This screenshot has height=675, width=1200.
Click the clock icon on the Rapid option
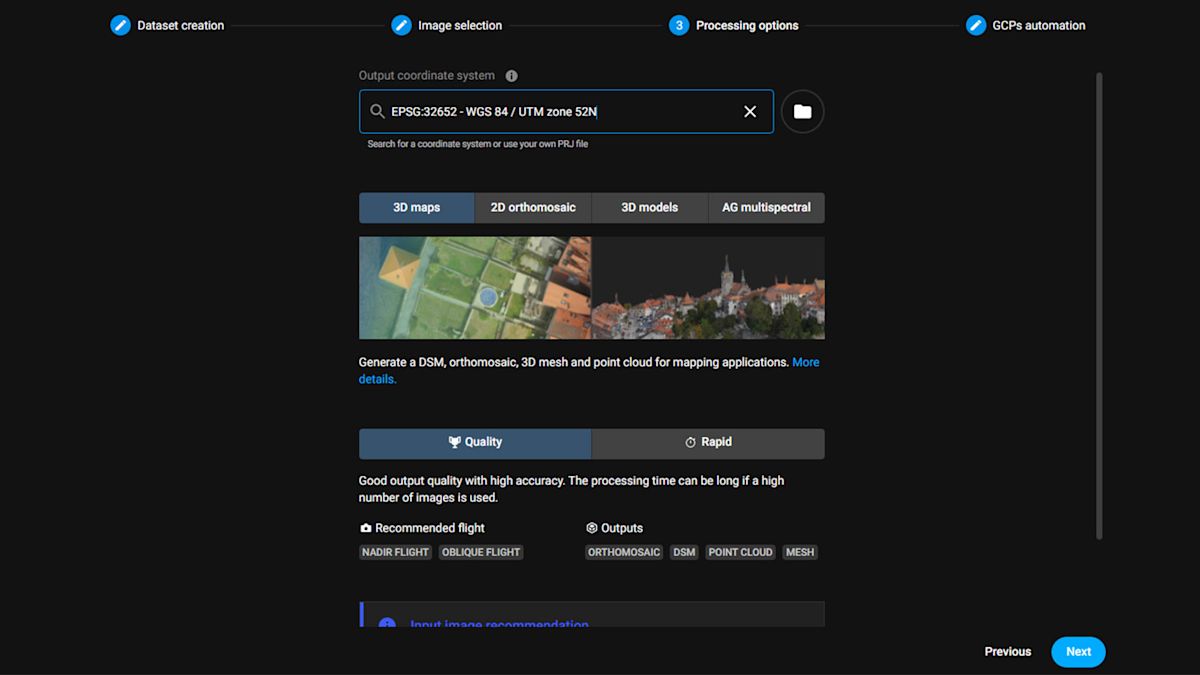coord(690,441)
